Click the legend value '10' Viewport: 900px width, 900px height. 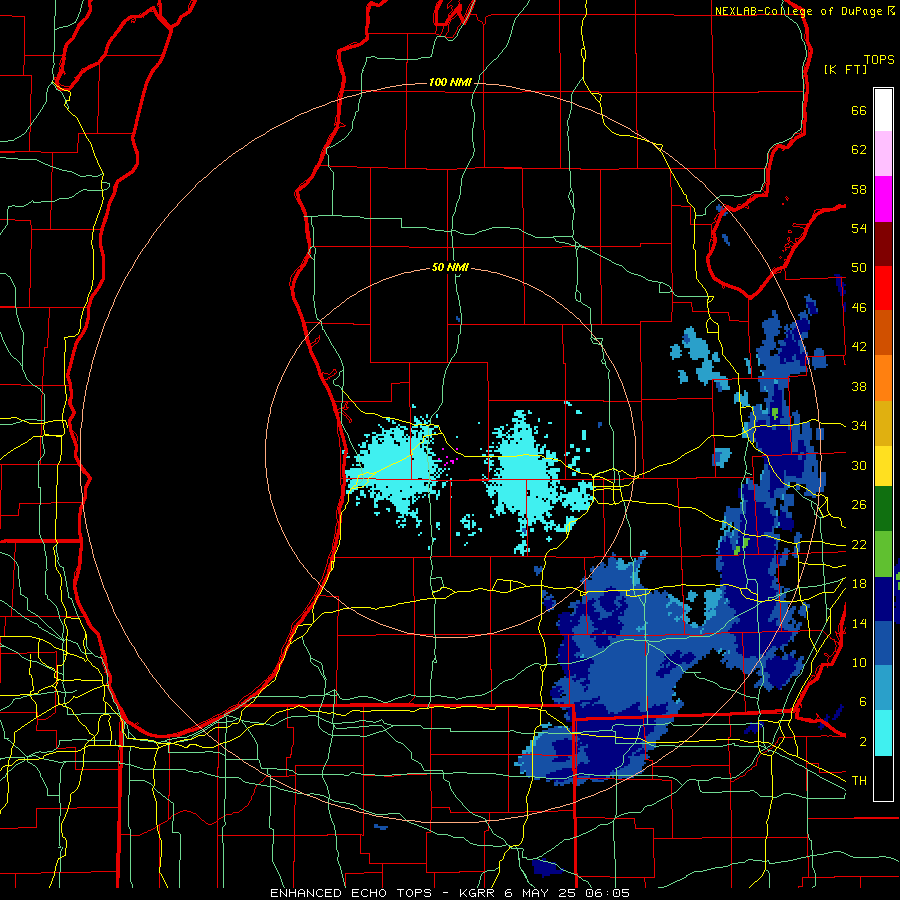859,662
